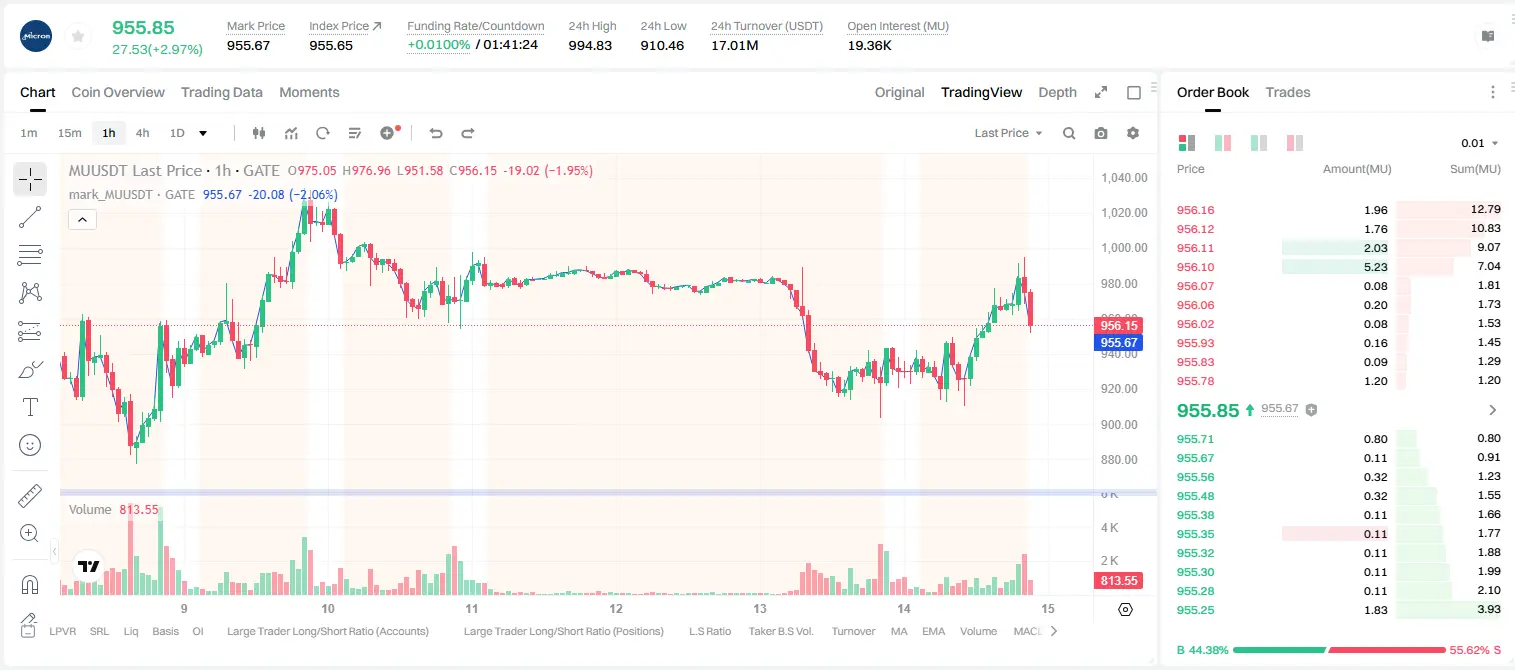Show only sell orders view
The height and width of the screenshot is (670, 1515).
(x=1295, y=143)
